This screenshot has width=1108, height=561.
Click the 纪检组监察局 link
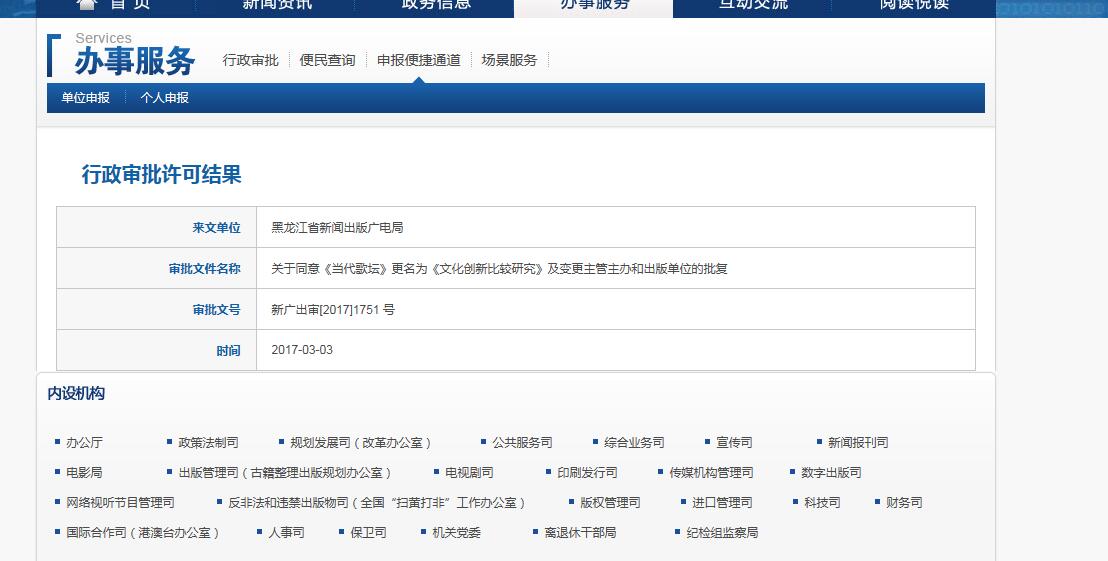coord(722,533)
